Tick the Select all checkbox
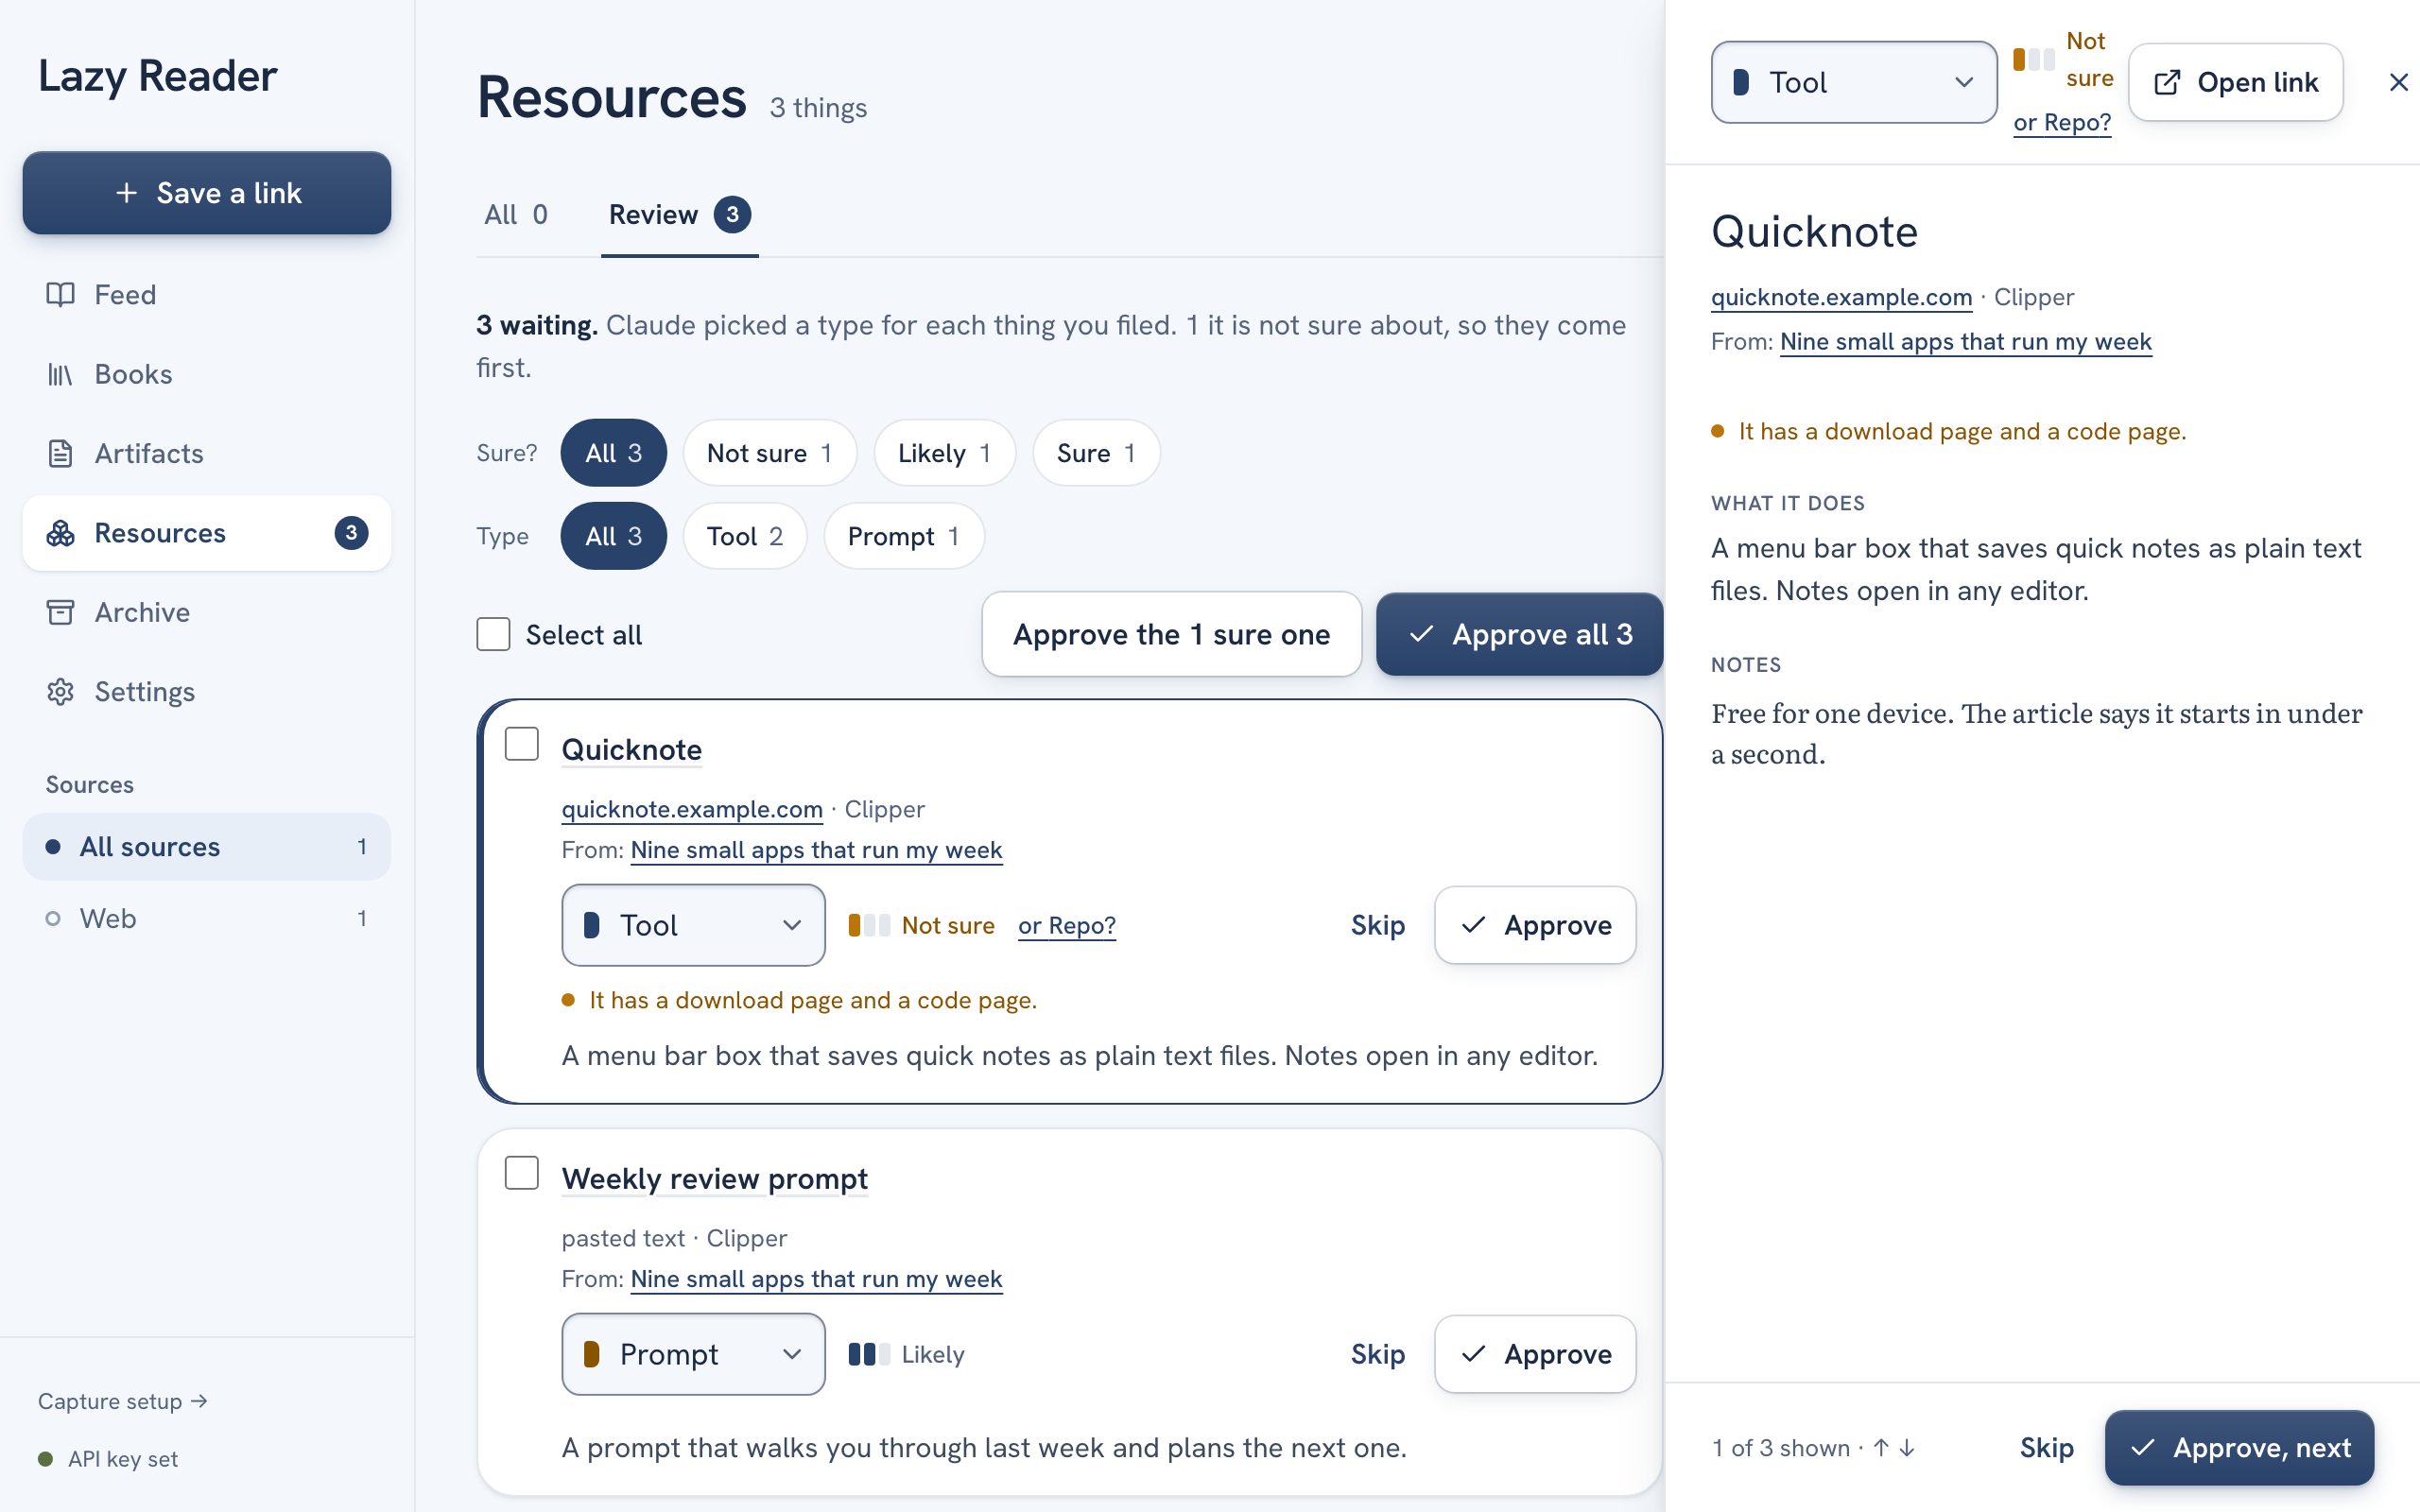The height and width of the screenshot is (1512, 2420). 493,634
